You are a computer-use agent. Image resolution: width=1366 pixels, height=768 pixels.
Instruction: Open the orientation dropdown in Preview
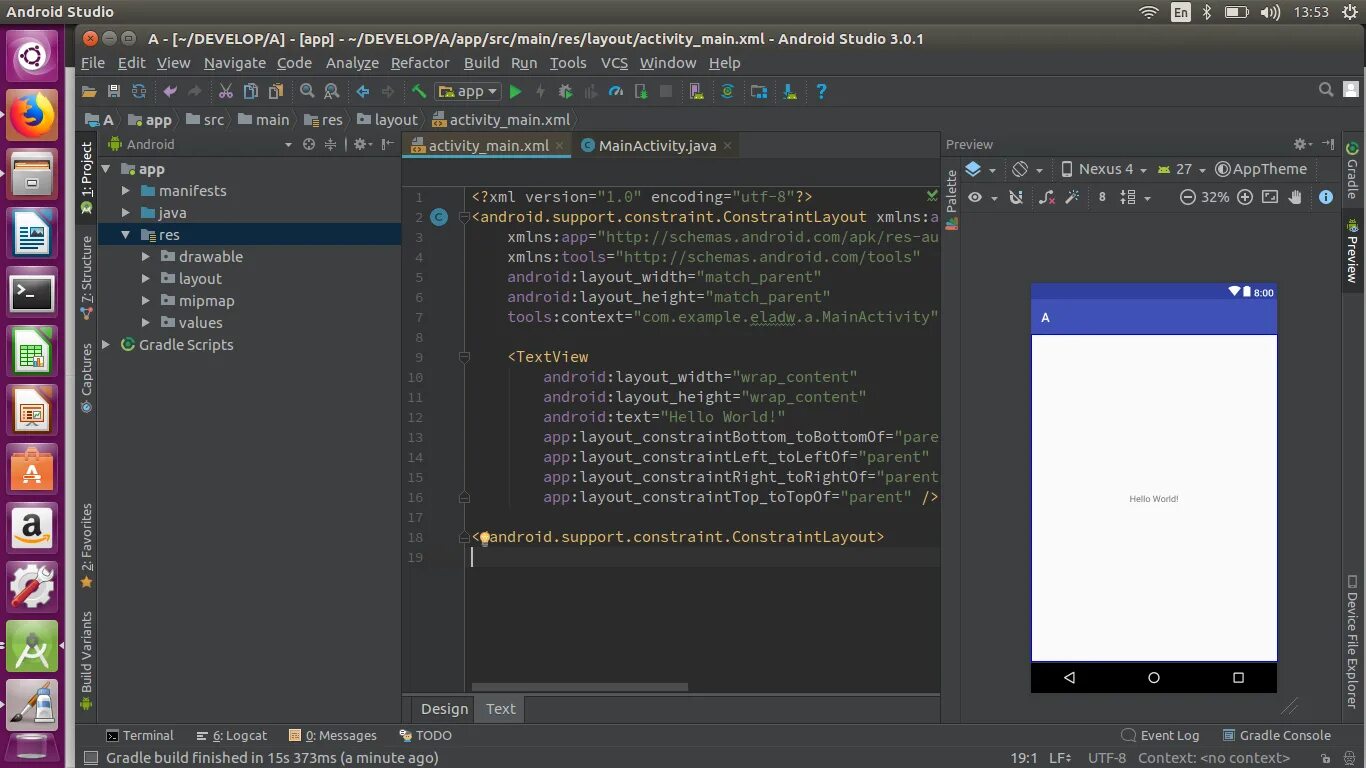pos(1027,169)
